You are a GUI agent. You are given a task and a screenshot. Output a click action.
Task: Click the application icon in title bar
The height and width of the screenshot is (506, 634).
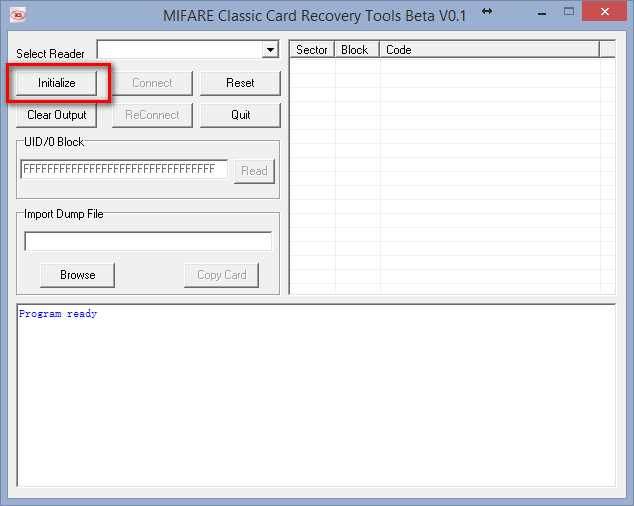[18, 15]
